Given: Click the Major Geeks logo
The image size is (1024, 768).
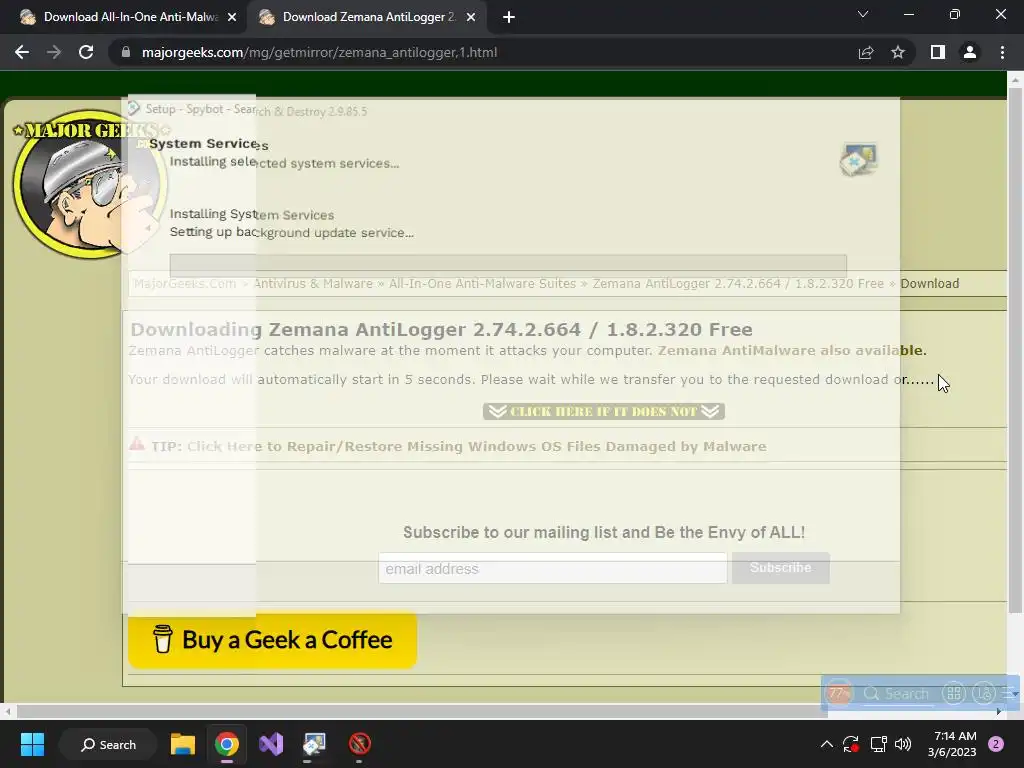Looking at the screenshot, I should tap(90, 184).
